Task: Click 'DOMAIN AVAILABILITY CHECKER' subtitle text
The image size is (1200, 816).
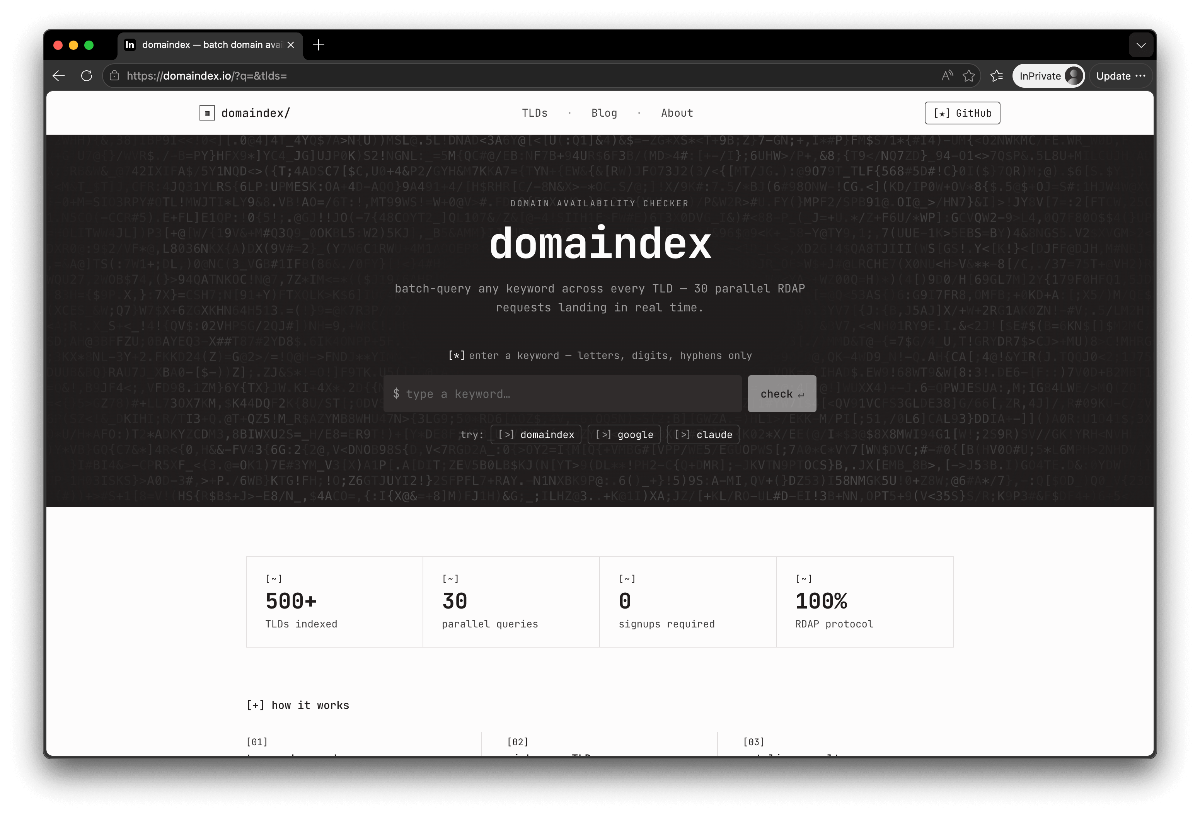Action: [x=600, y=203]
